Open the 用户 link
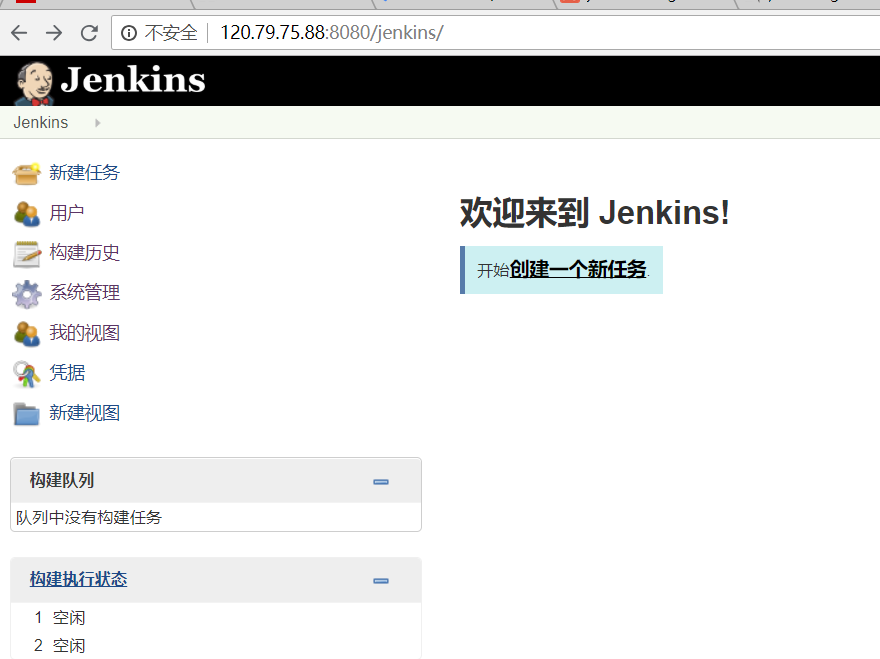This screenshot has height=659, width=880. (67, 213)
